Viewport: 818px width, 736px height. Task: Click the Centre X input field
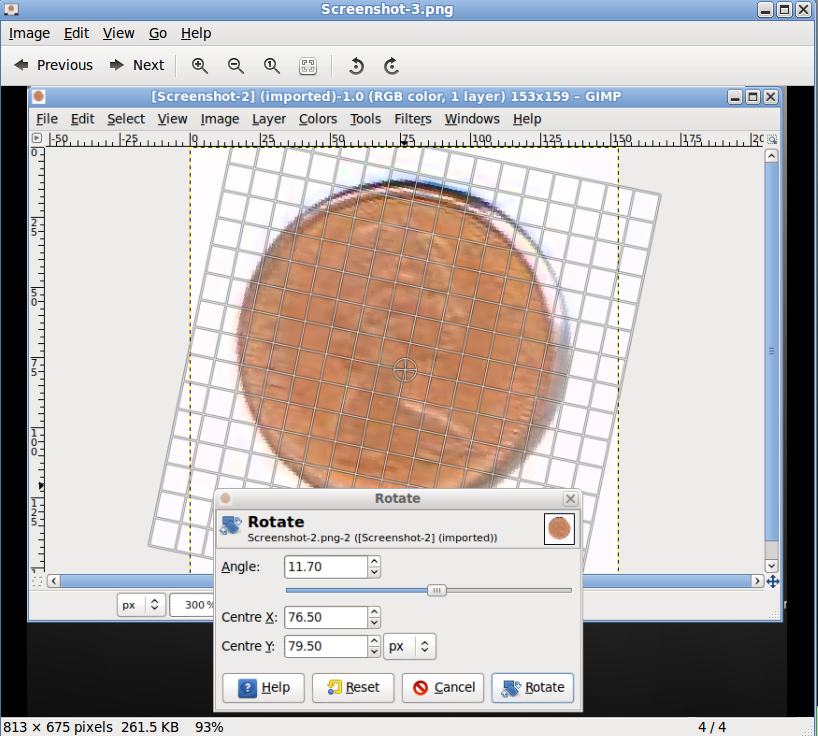(x=326, y=617)
